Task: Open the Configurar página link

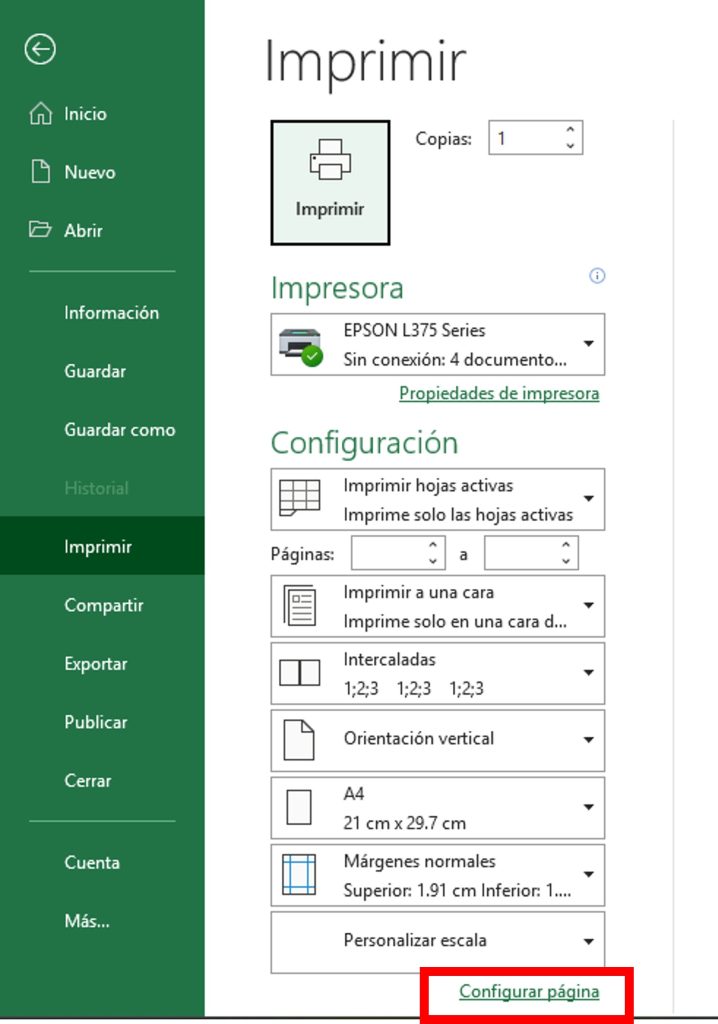Action: [x=529, y=992]
